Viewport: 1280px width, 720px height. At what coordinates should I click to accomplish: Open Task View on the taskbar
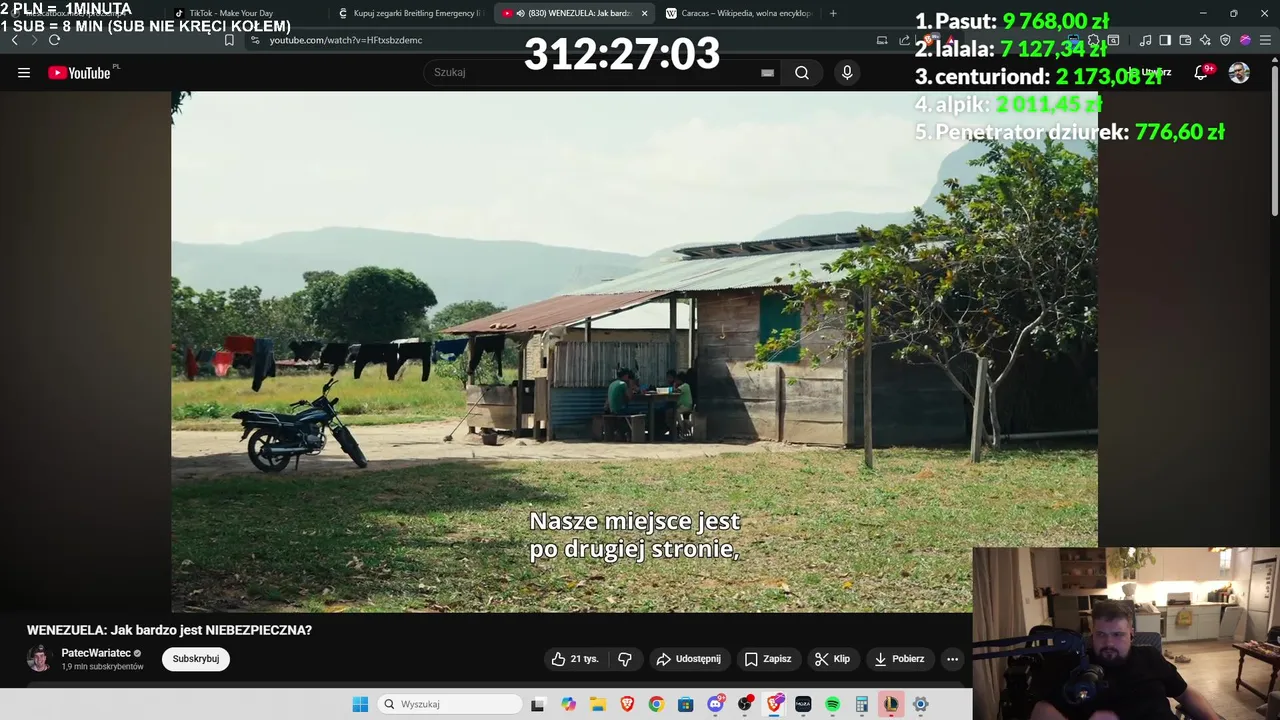[x=537, y=704]
